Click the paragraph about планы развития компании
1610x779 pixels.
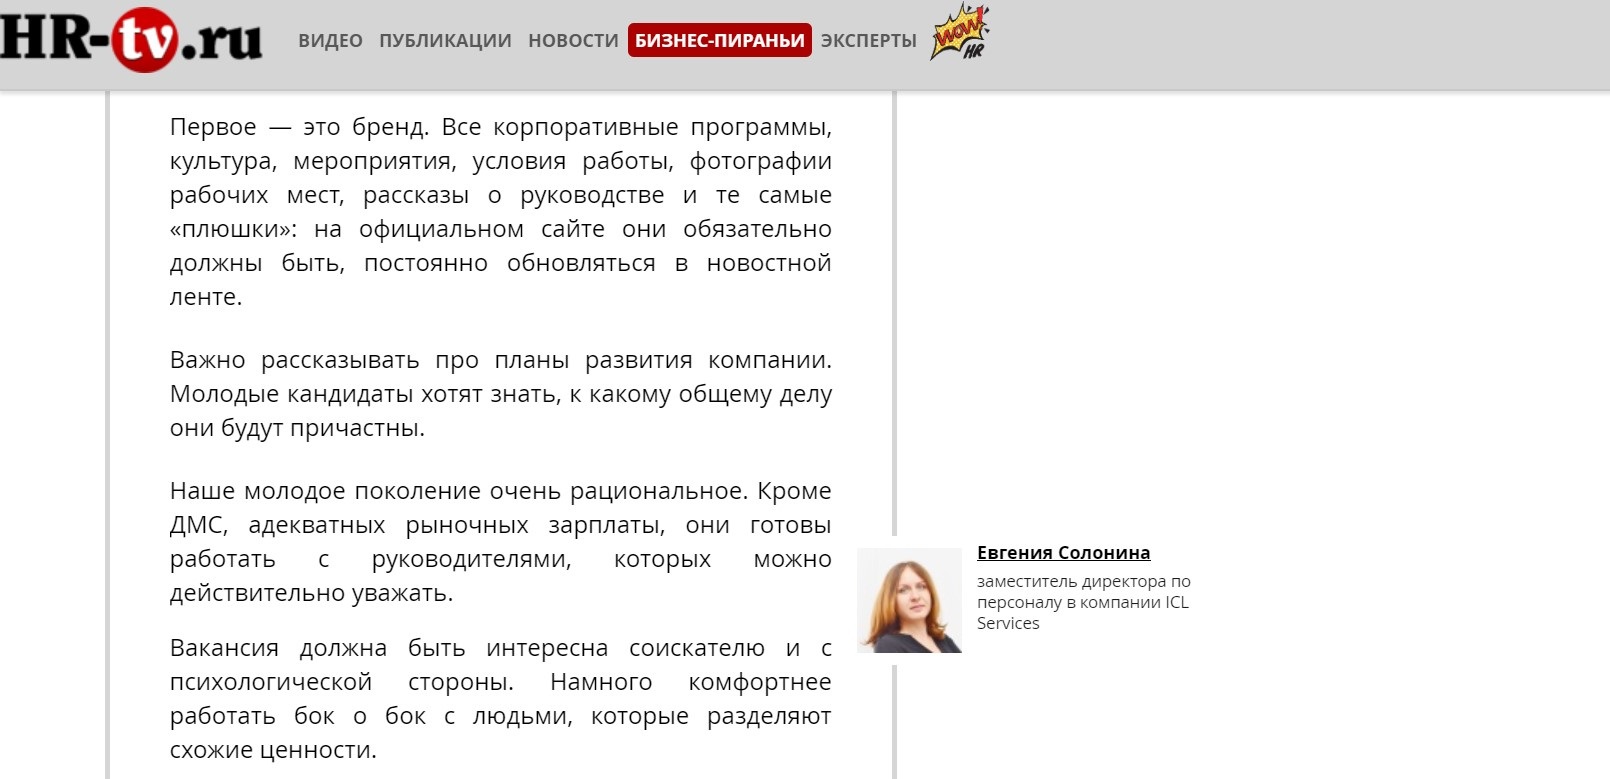(x=500, y=394)
